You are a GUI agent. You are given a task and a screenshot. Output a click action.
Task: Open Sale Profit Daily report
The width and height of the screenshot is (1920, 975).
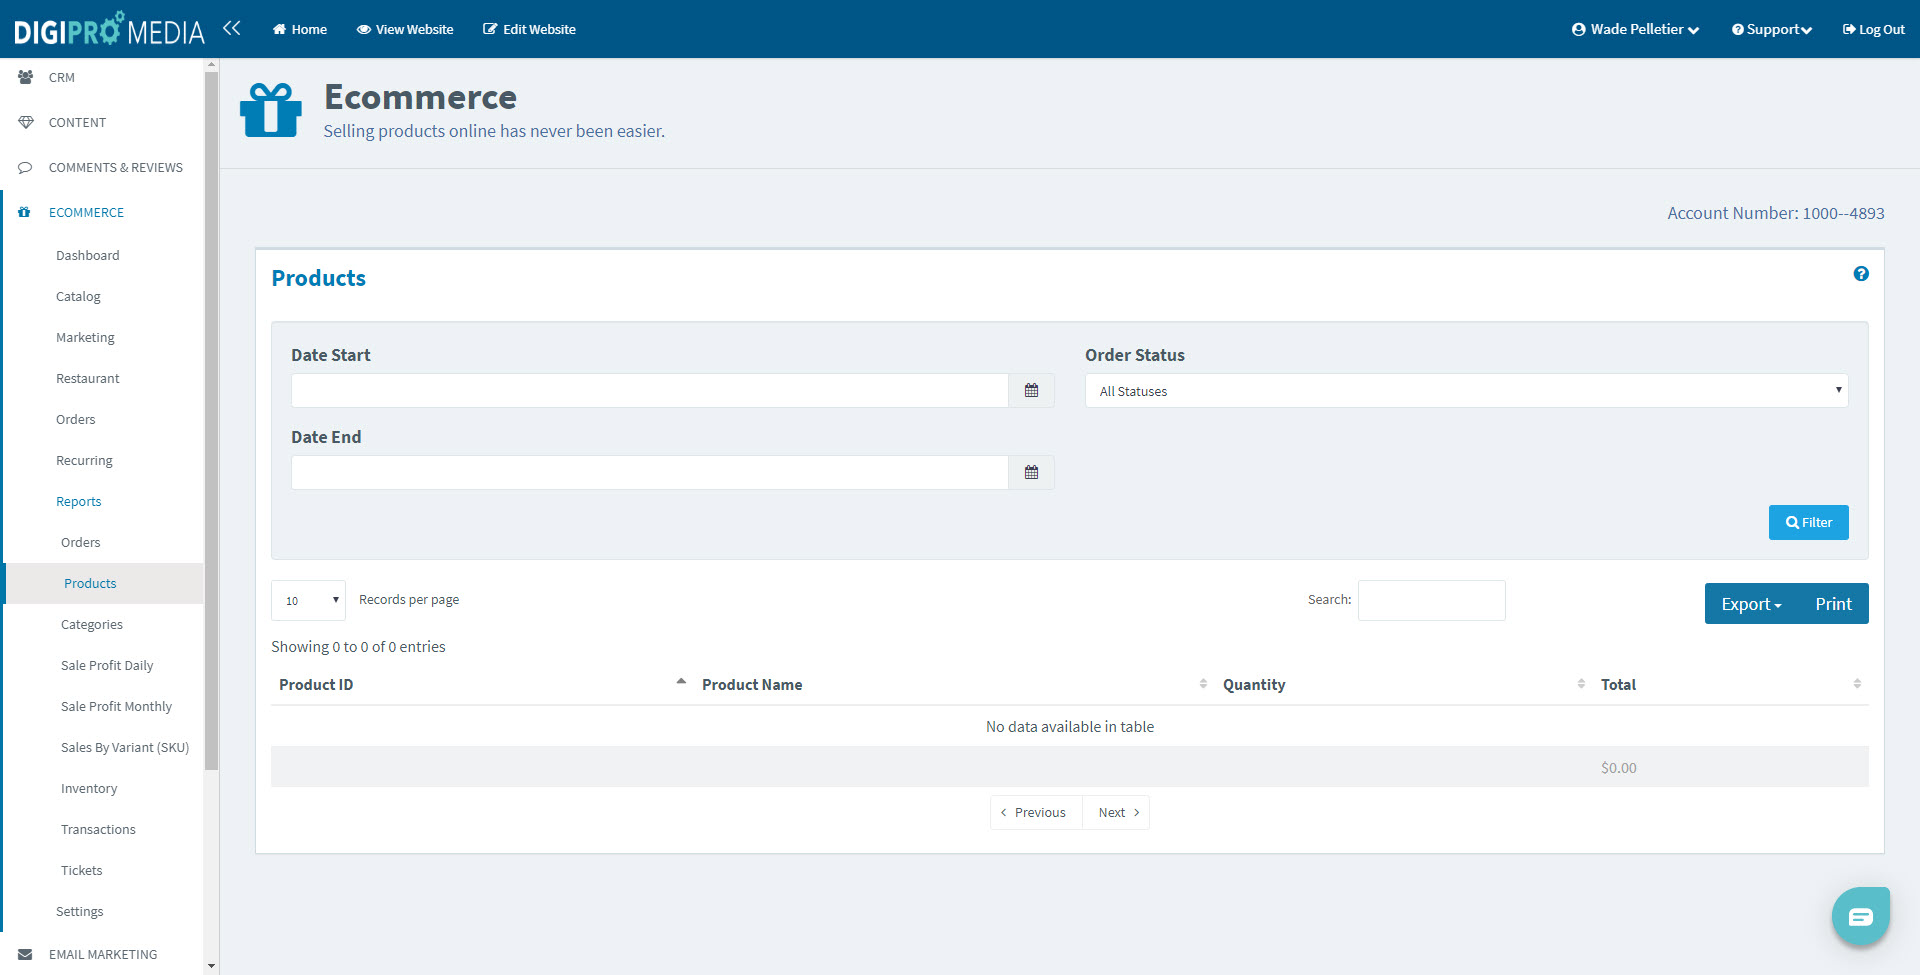coord(107,666)
